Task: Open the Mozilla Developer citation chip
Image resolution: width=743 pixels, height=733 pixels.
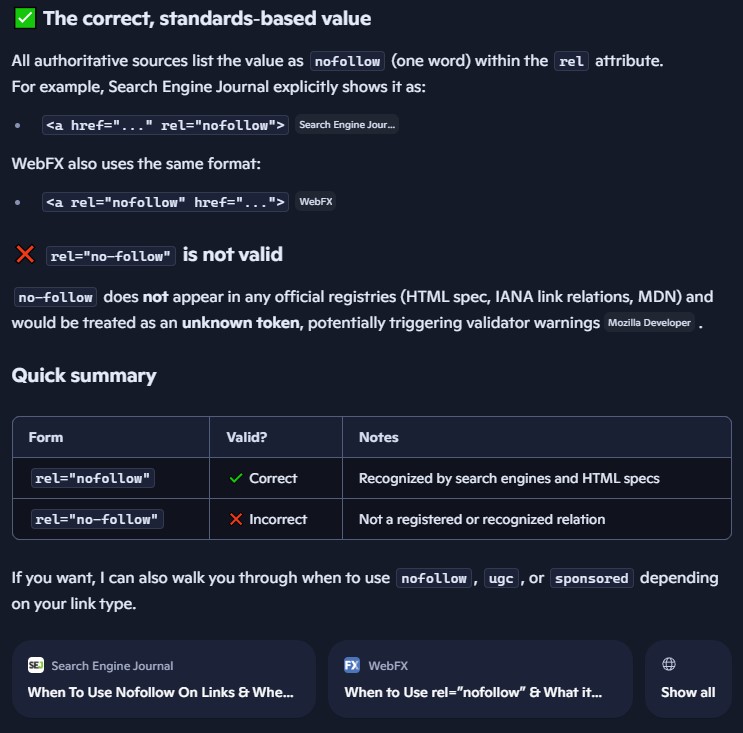Action: (x=650, y=323)
